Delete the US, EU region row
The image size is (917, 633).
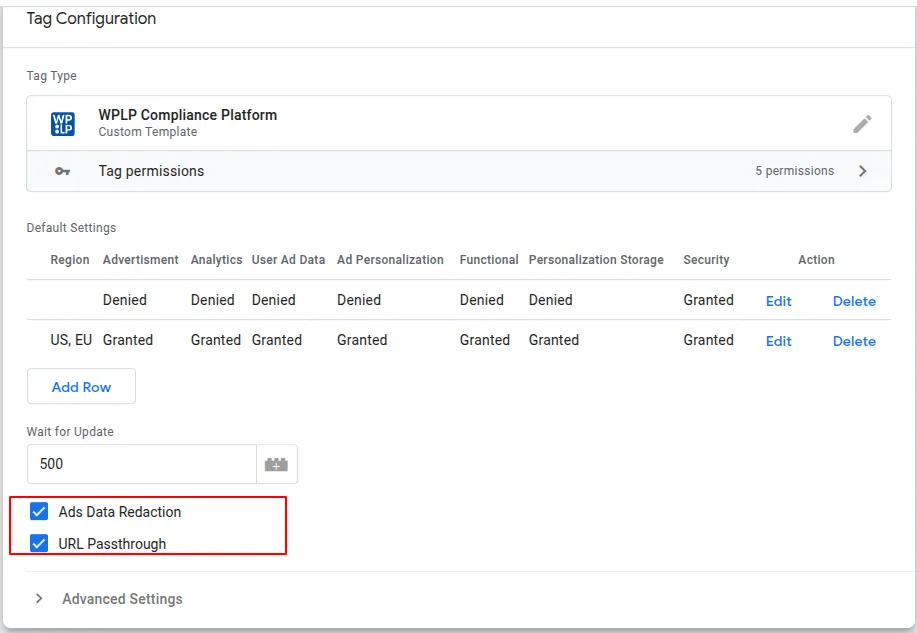pyautogui.click(x=853, y=341)
